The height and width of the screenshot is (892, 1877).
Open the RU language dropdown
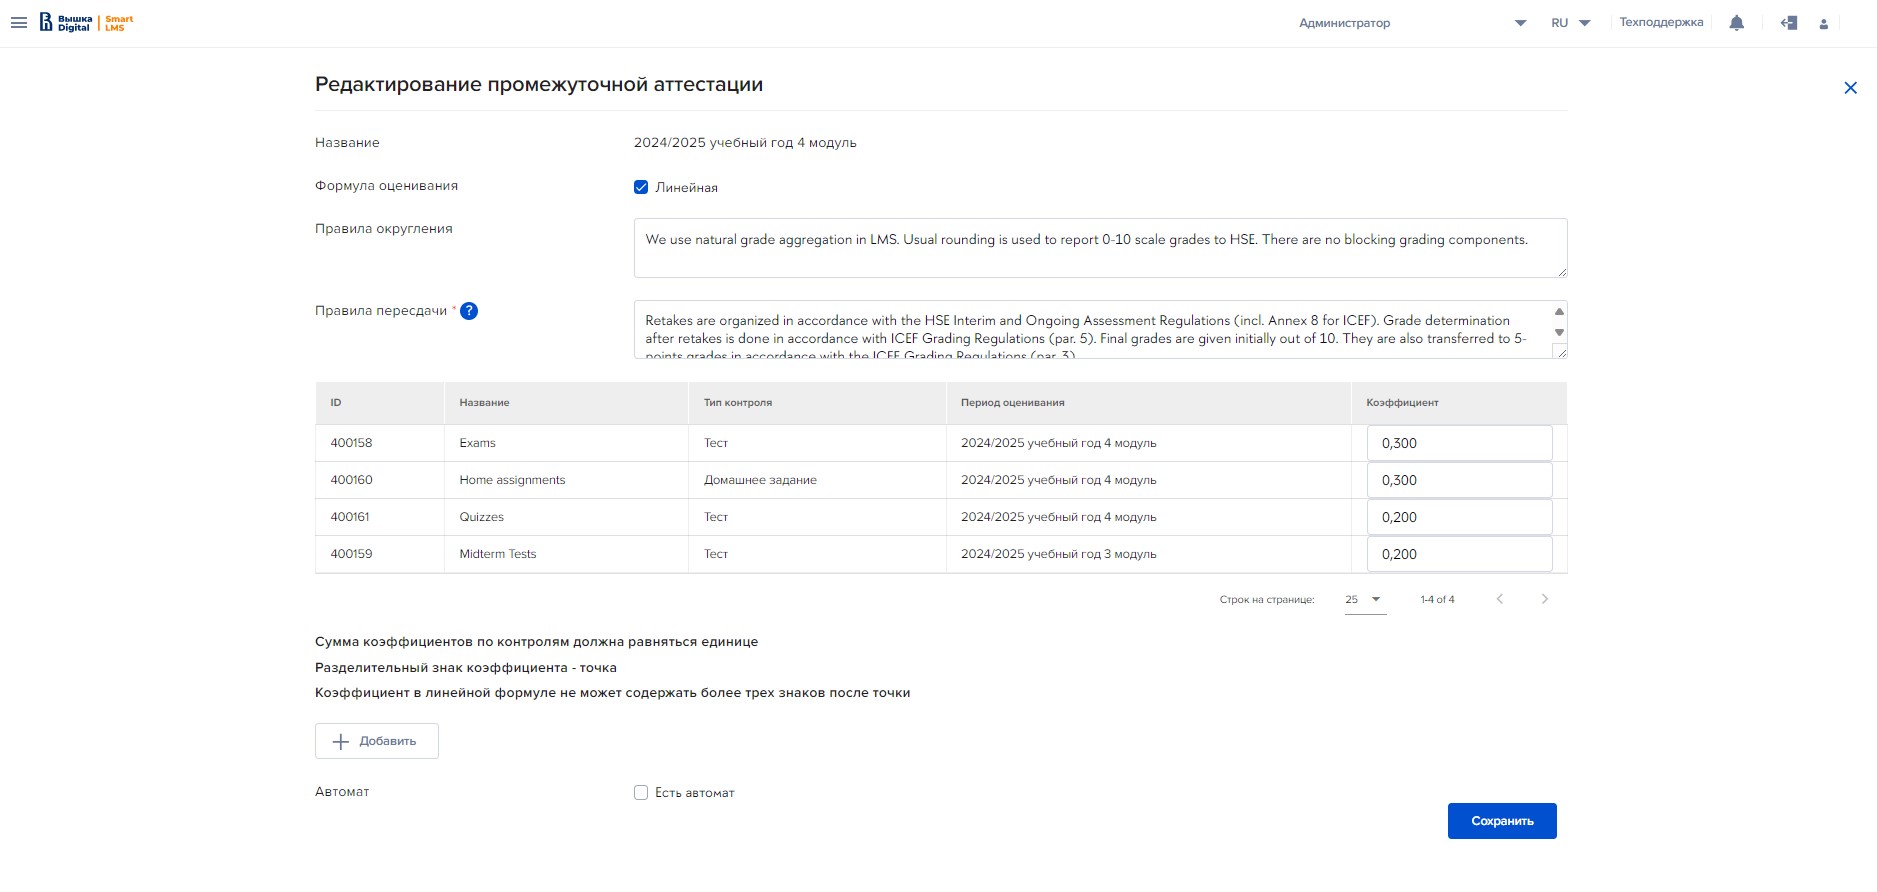tap(1570, 23)
